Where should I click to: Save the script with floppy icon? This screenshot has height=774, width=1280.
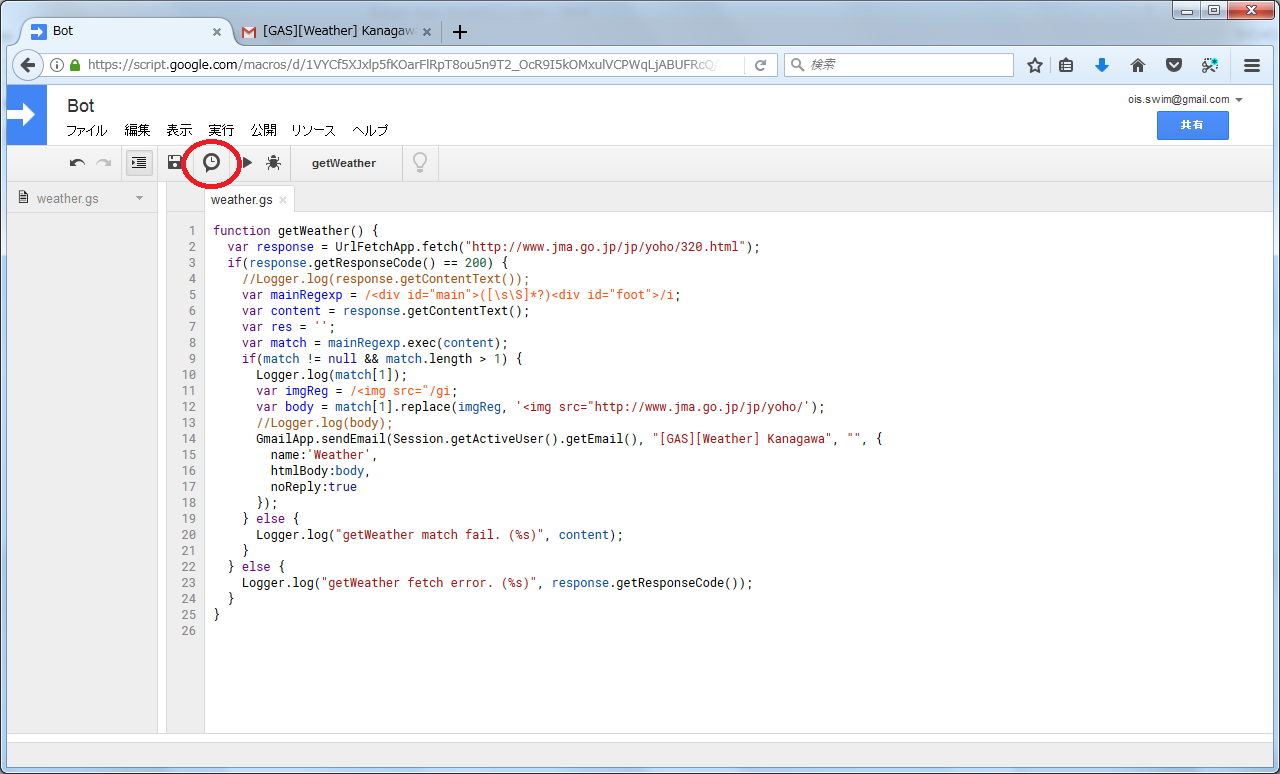pos(175,162)
